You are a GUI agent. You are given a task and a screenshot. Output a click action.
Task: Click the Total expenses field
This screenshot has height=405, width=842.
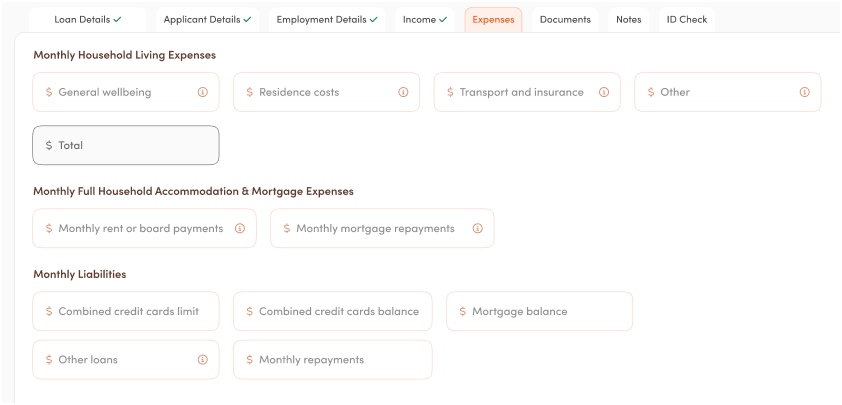(126, 145)
